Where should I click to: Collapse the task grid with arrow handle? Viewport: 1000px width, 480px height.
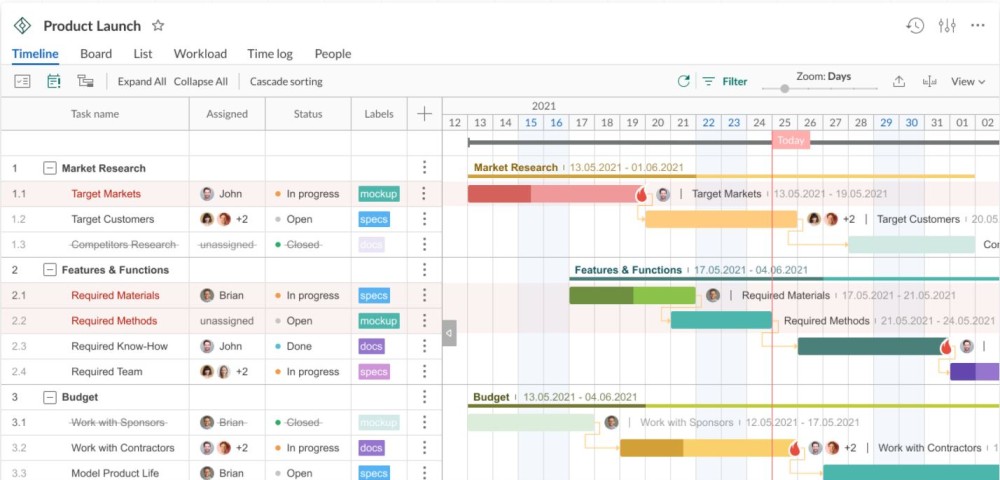(449, 333)
